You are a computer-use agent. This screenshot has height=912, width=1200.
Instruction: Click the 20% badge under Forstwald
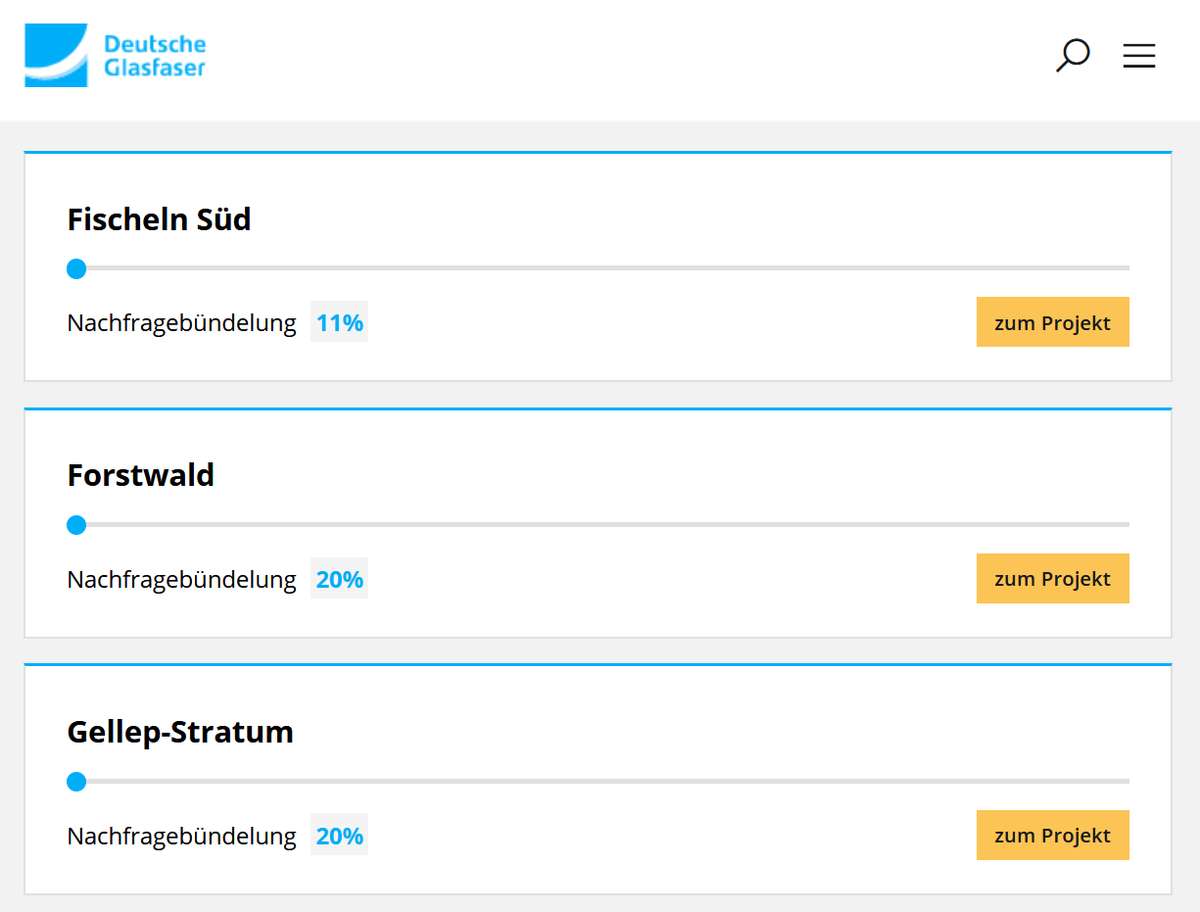(339, 579)
